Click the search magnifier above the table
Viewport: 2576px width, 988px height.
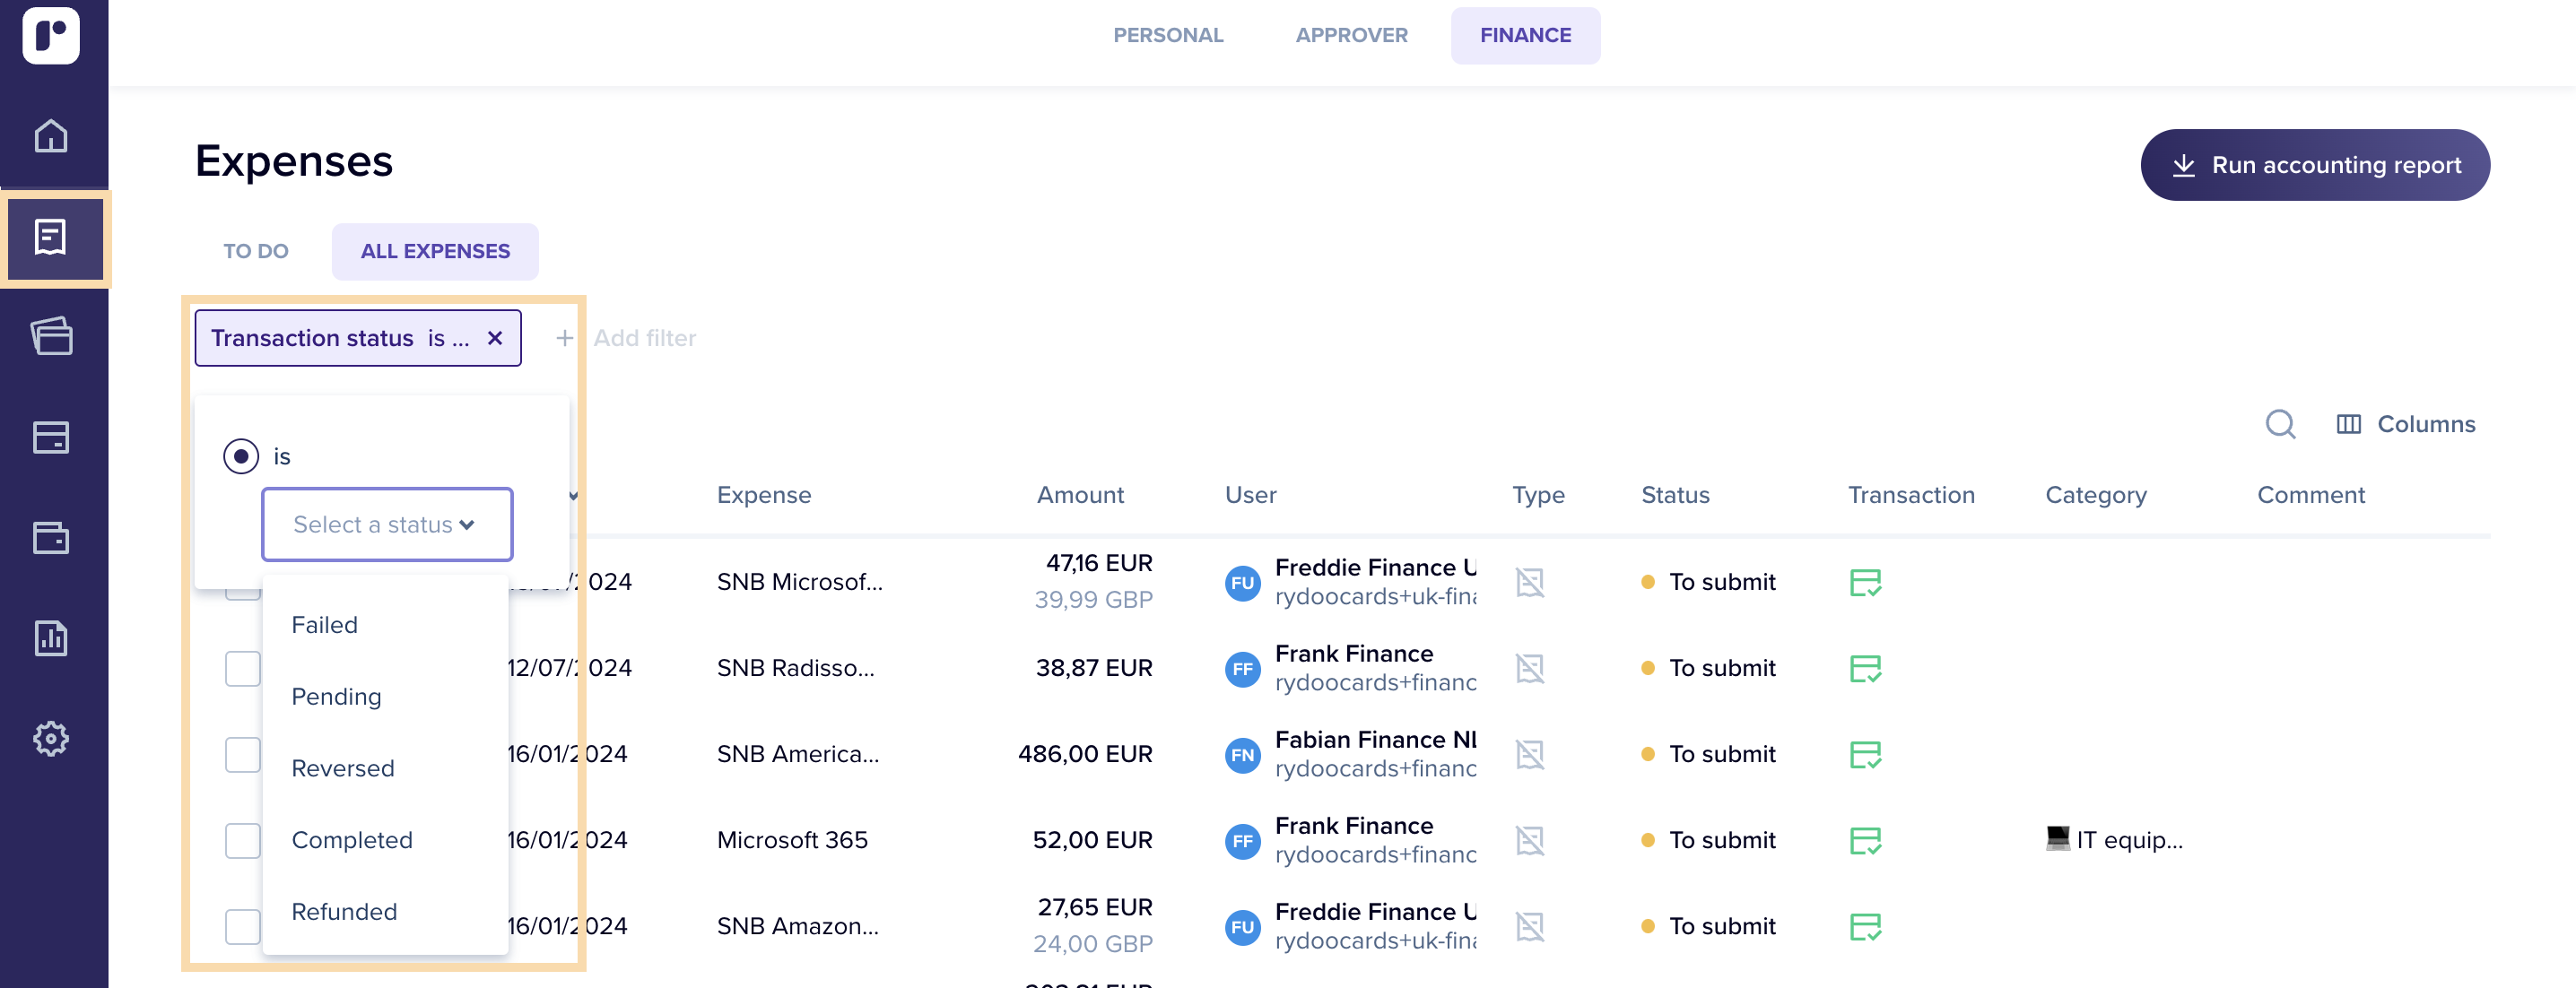(x=2280, y=424)
